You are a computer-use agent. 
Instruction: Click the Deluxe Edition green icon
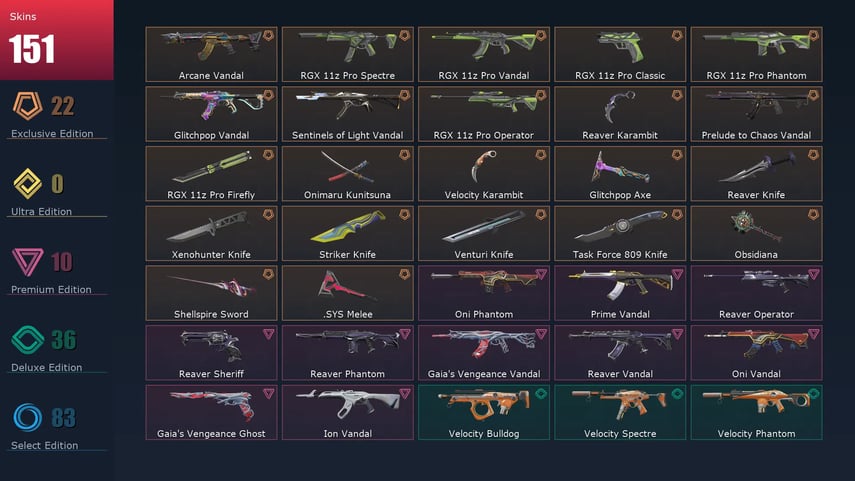[x=27, y=340]
